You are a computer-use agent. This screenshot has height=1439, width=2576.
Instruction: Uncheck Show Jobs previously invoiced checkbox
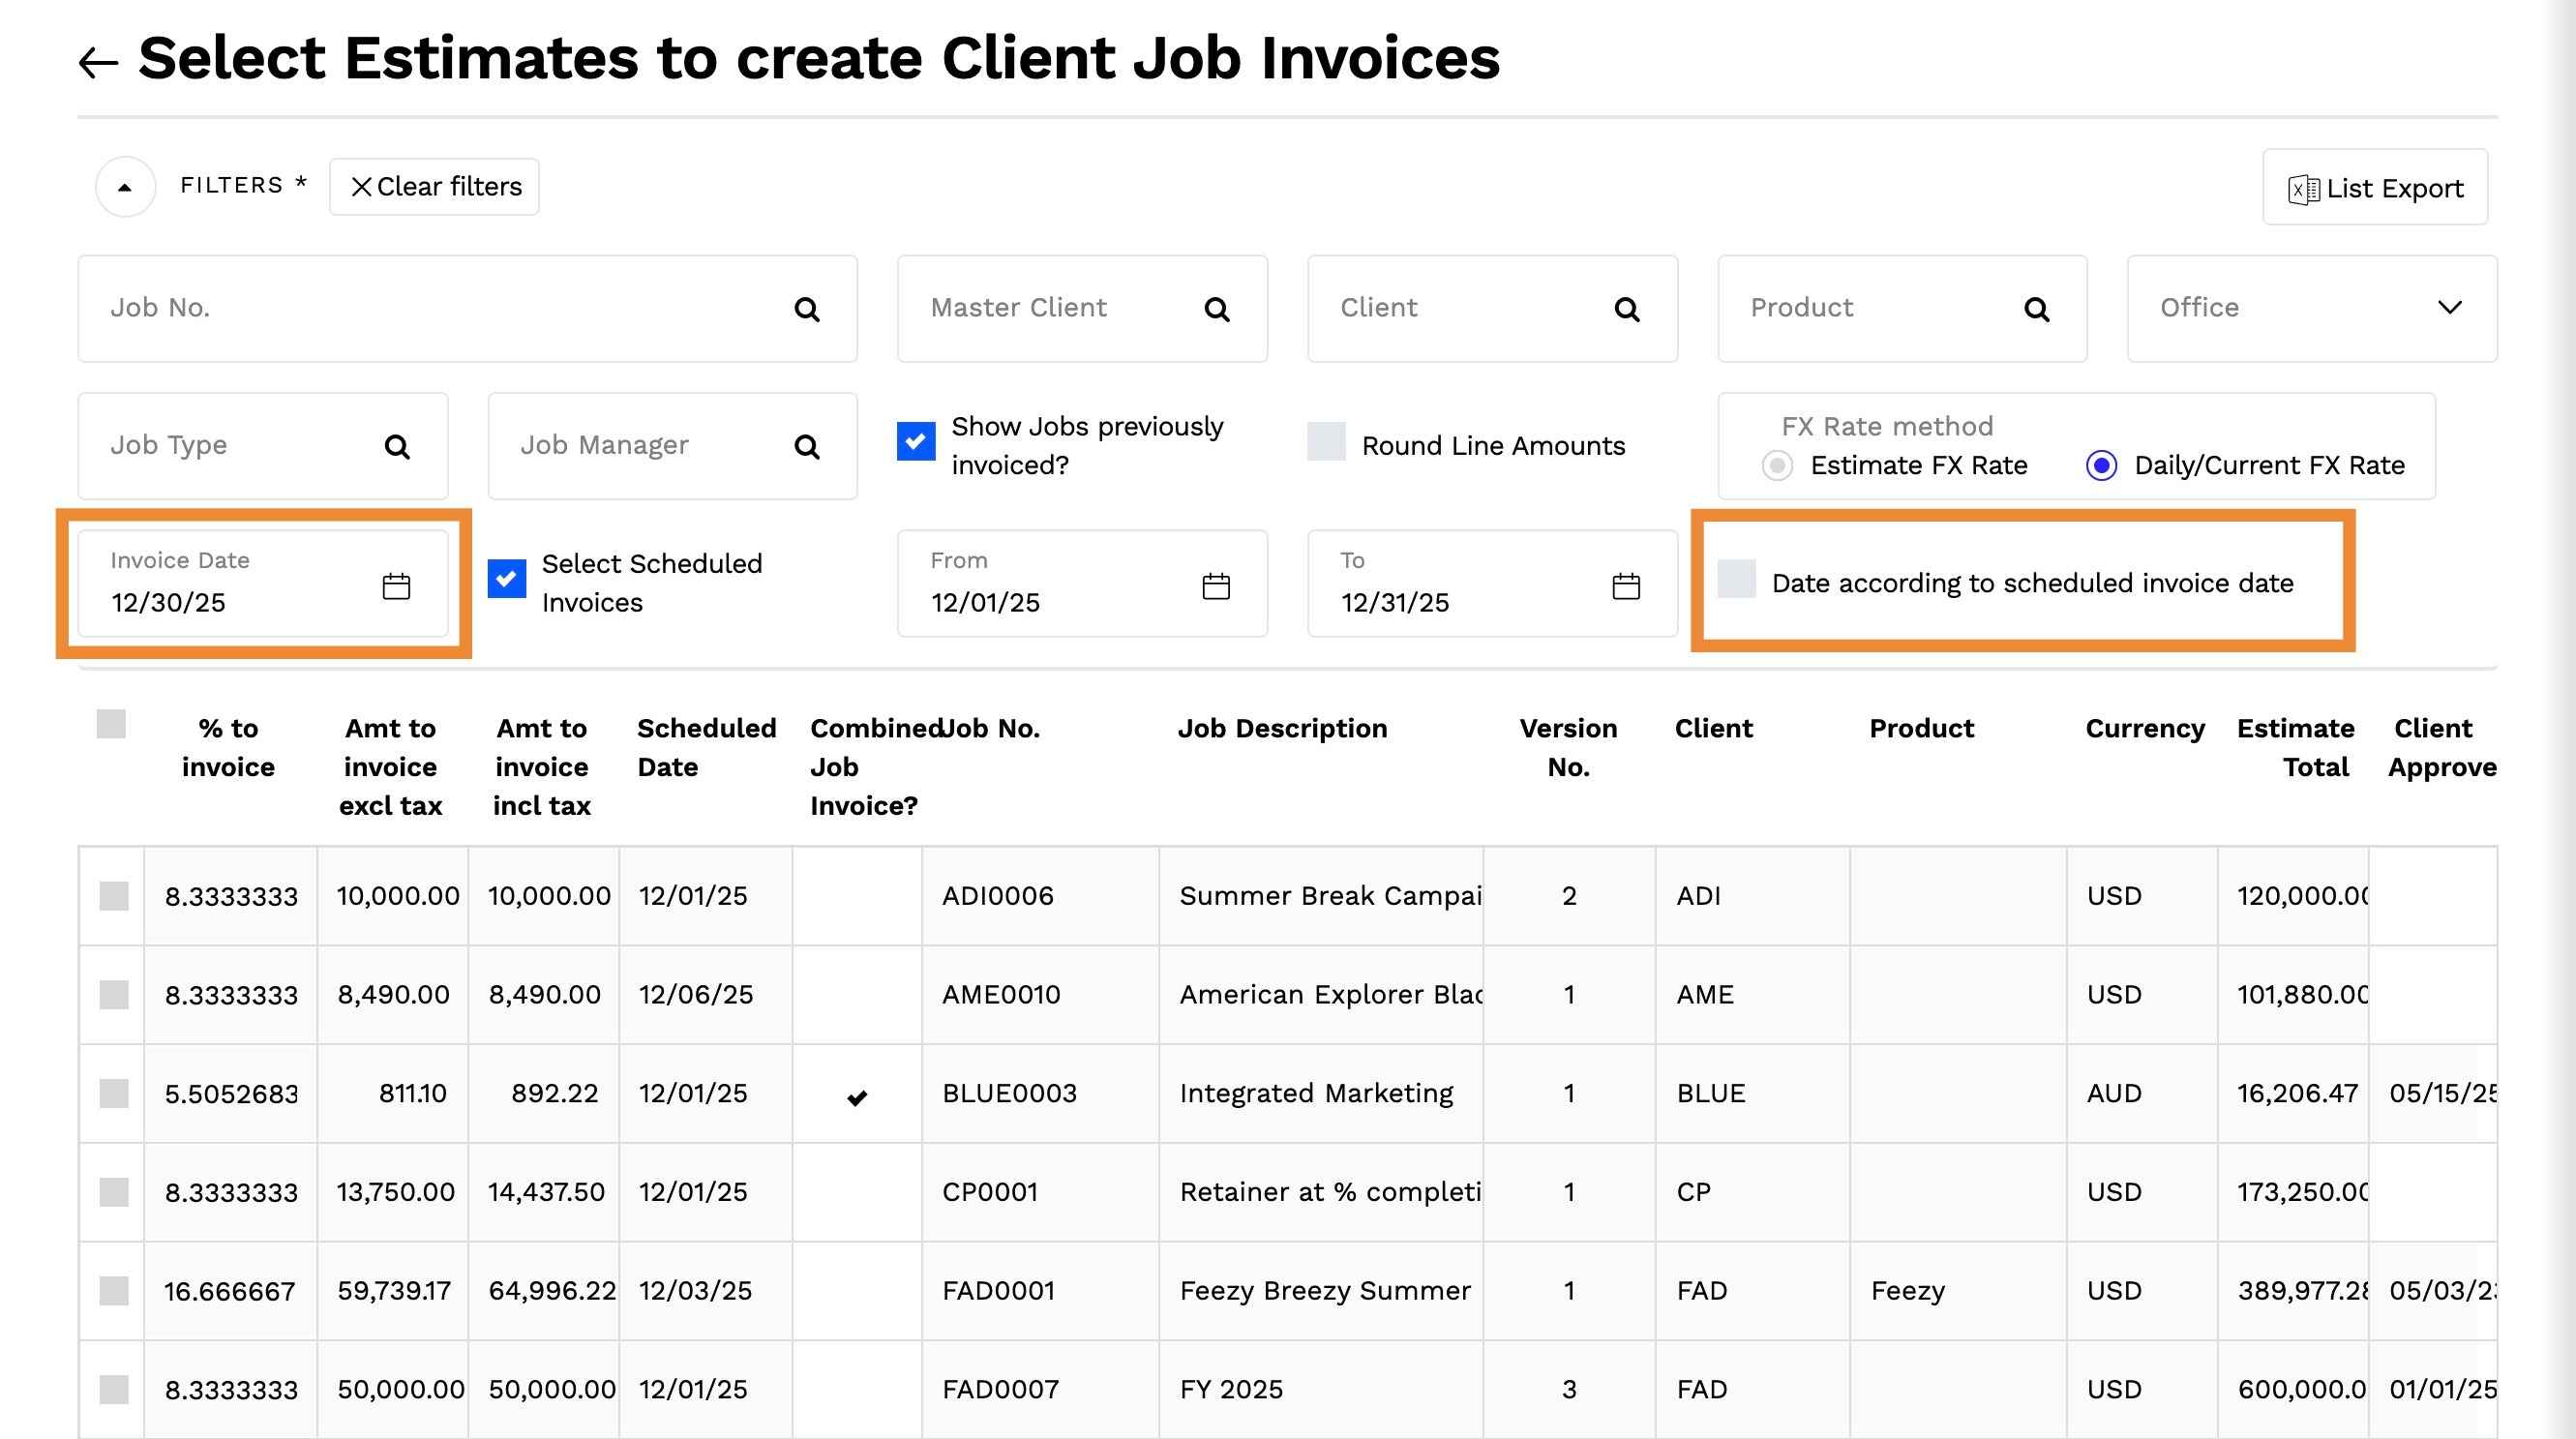pos(916,441)
